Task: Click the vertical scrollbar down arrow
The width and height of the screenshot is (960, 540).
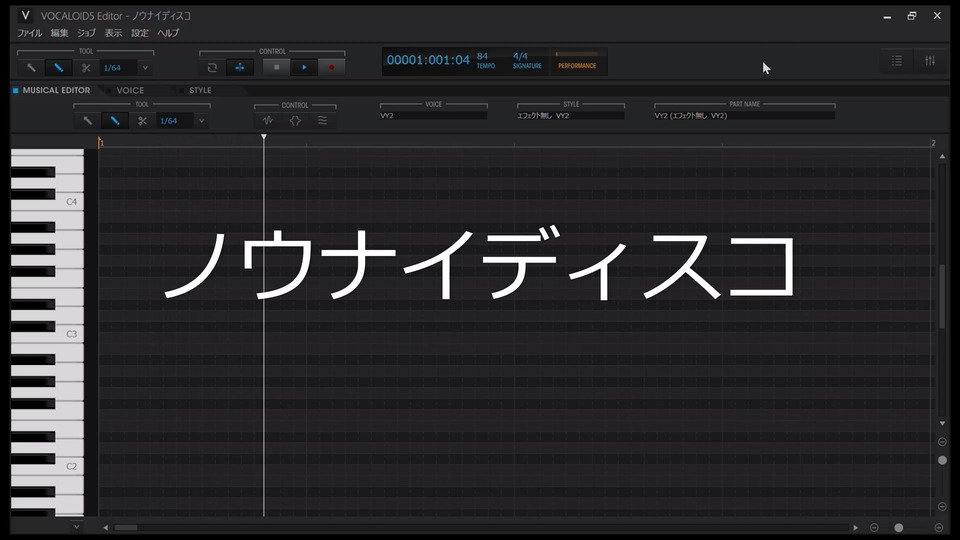Action: 942,424
